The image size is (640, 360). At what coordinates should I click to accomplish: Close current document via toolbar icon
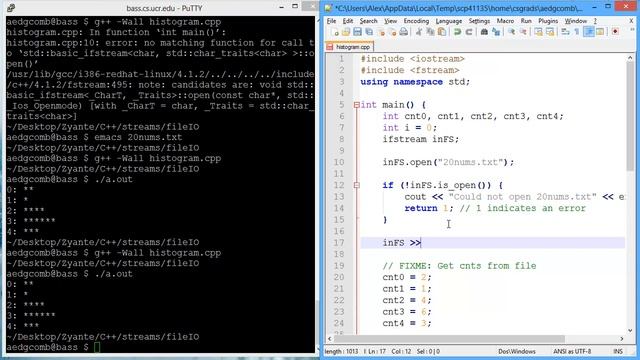click(x=381, y=32)
